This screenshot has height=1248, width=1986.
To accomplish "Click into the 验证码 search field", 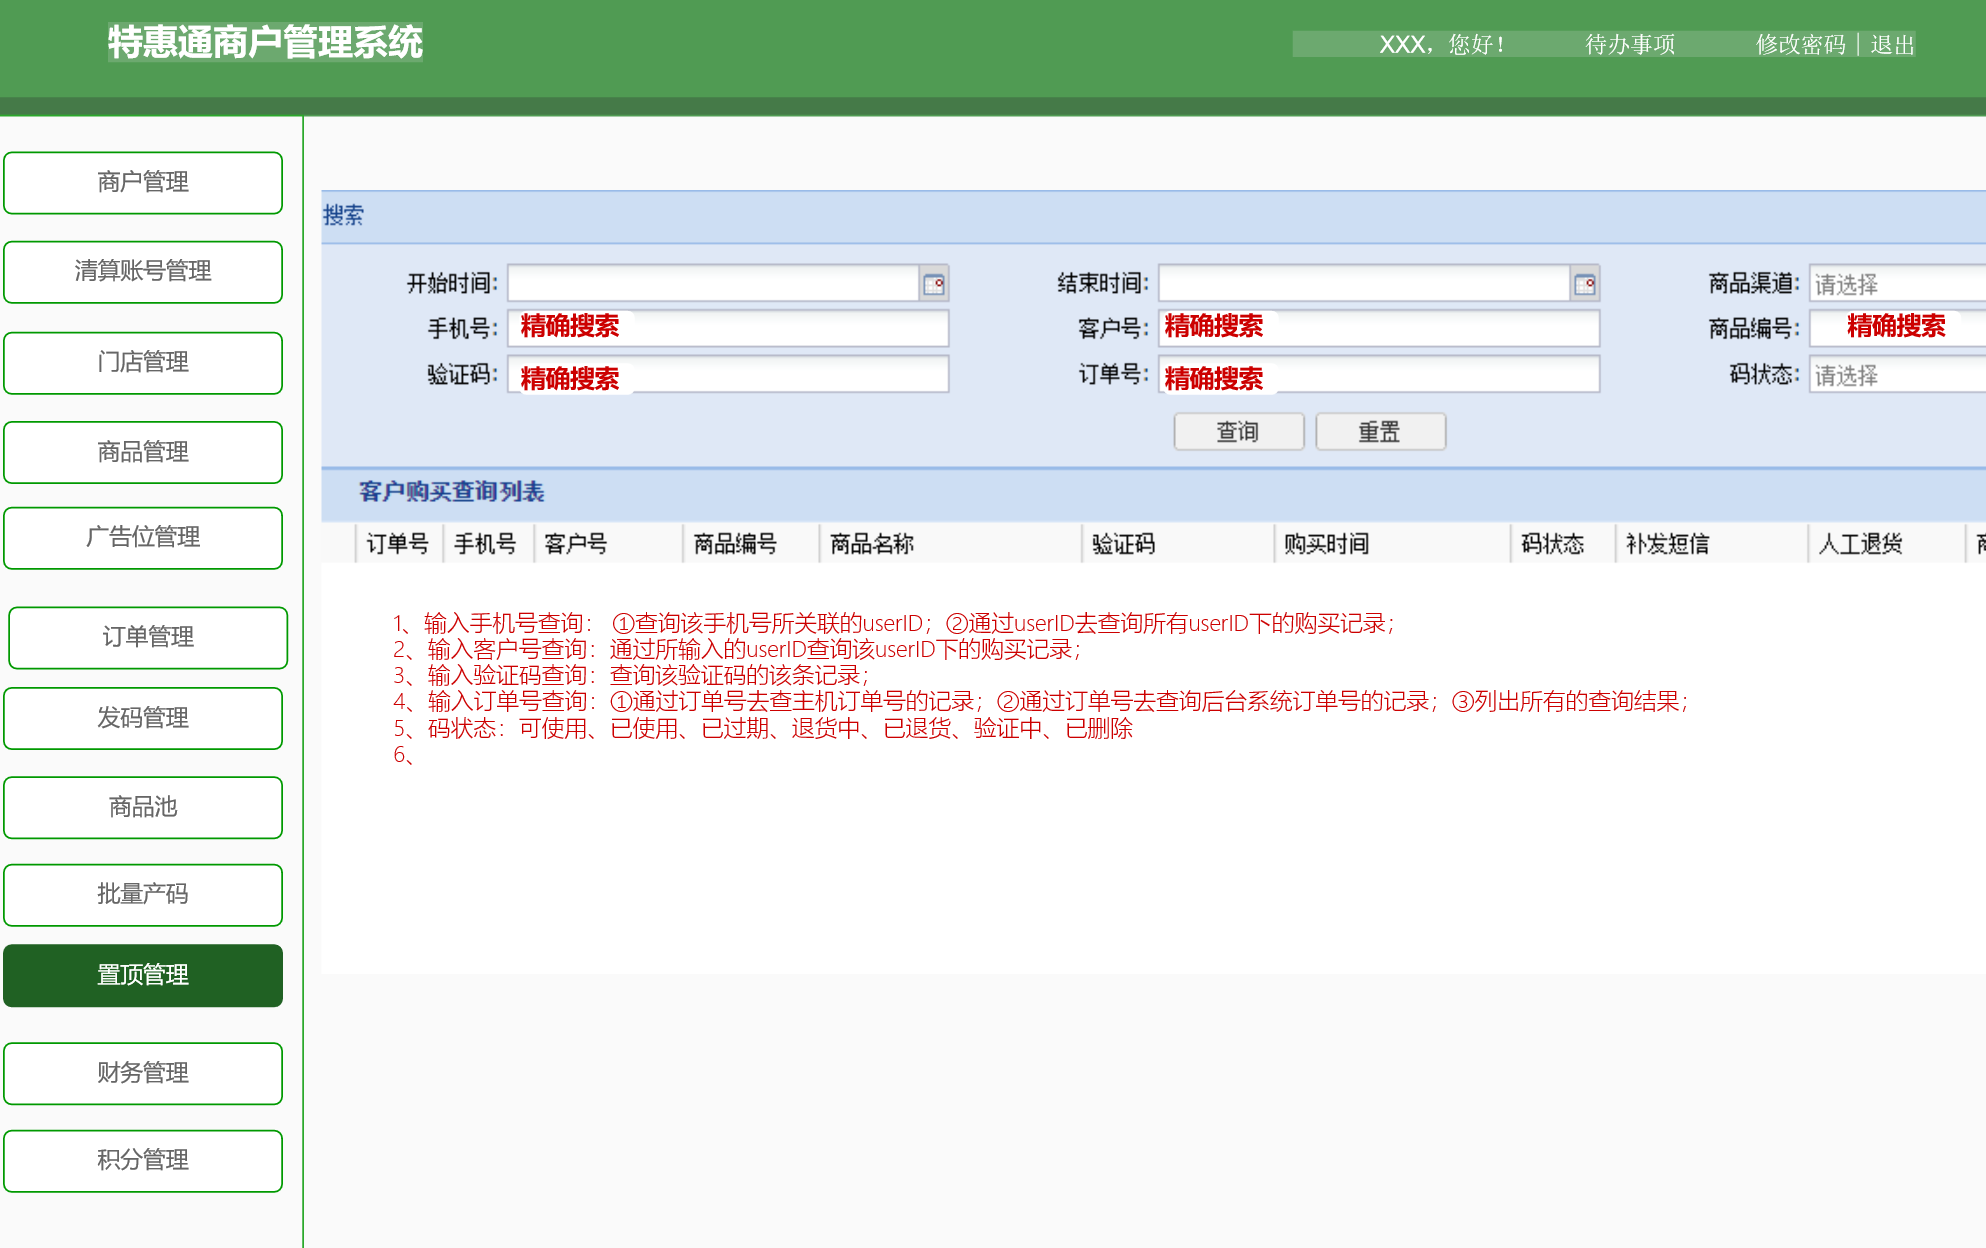I will point(728,375).
